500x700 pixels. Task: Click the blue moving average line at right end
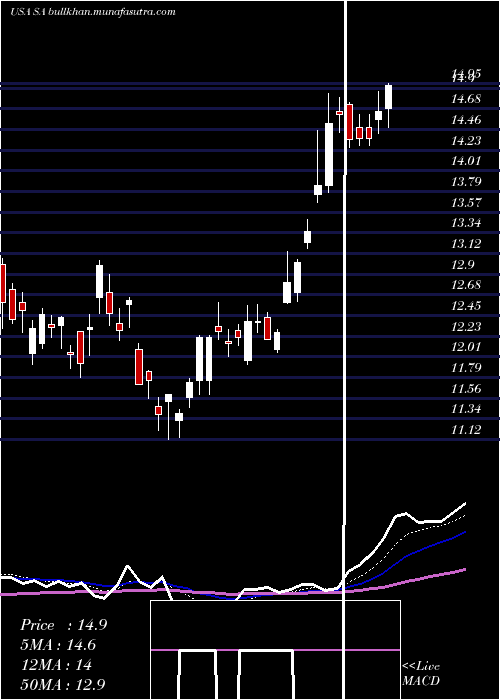click(x=463, y=533)
